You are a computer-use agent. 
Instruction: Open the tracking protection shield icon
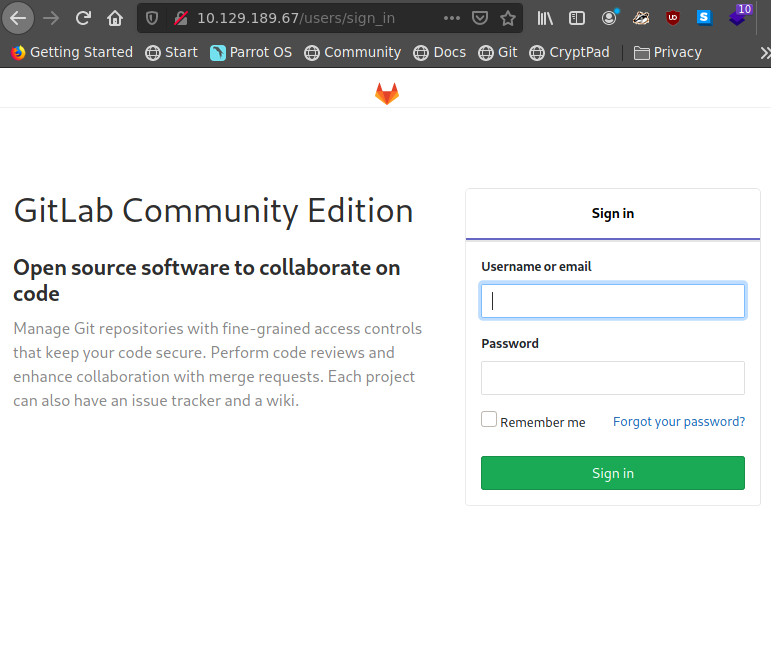pyautogui.click(x=152, y=18)
